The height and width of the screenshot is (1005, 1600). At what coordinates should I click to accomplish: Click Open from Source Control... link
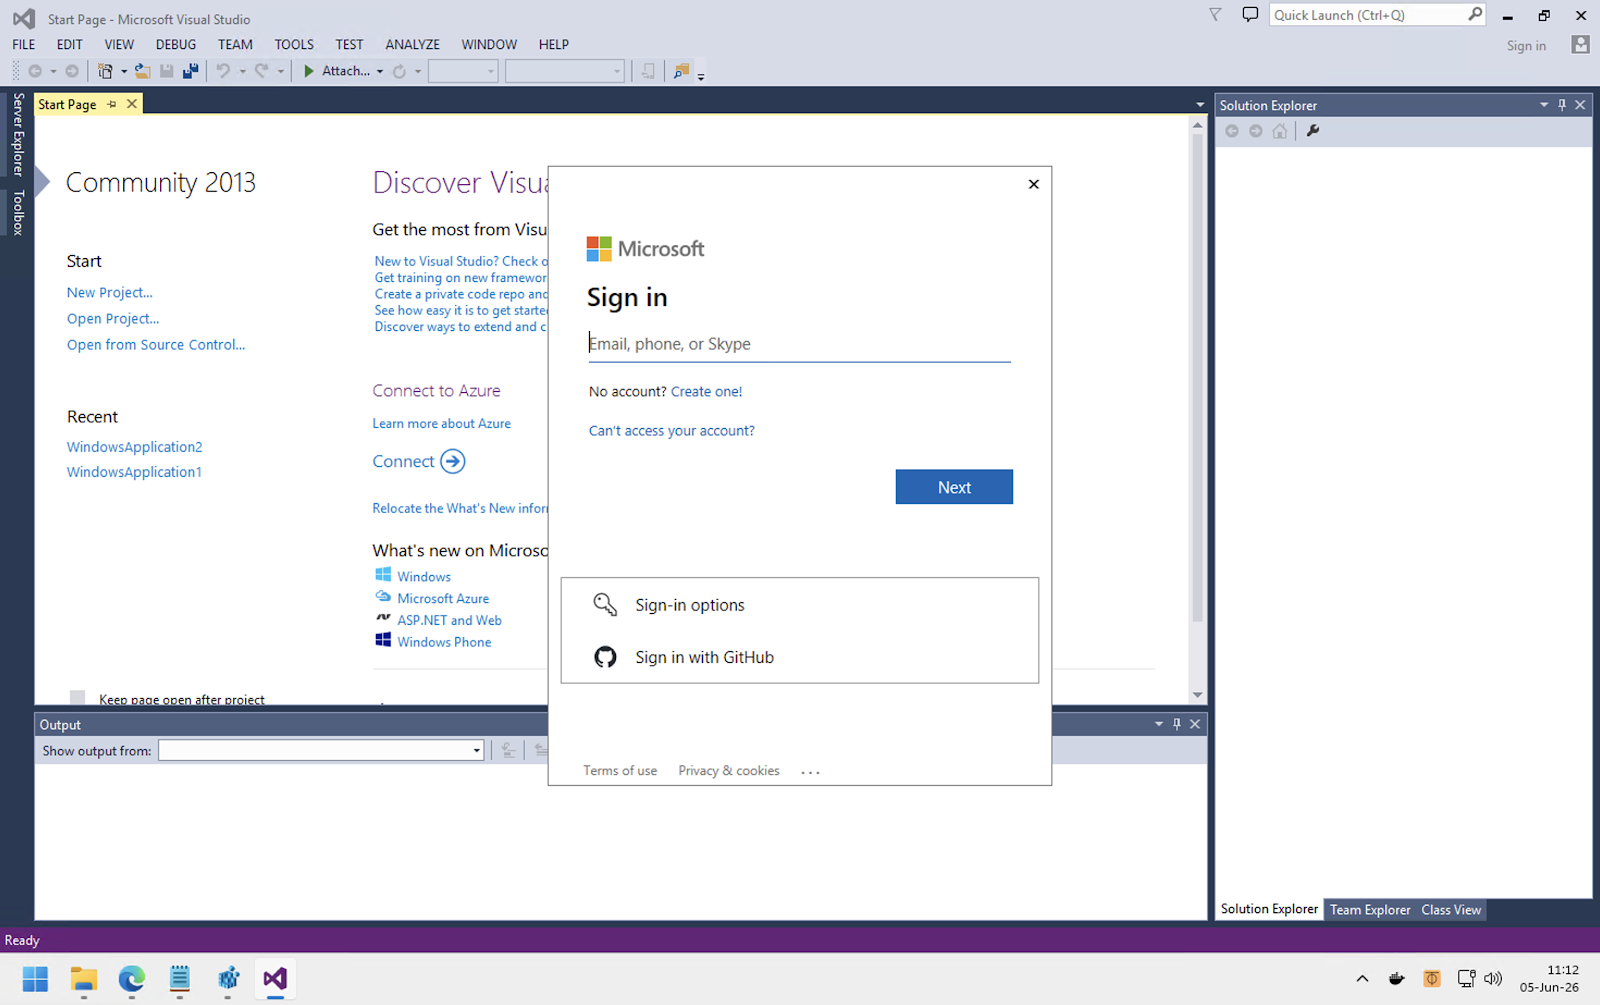156,345
